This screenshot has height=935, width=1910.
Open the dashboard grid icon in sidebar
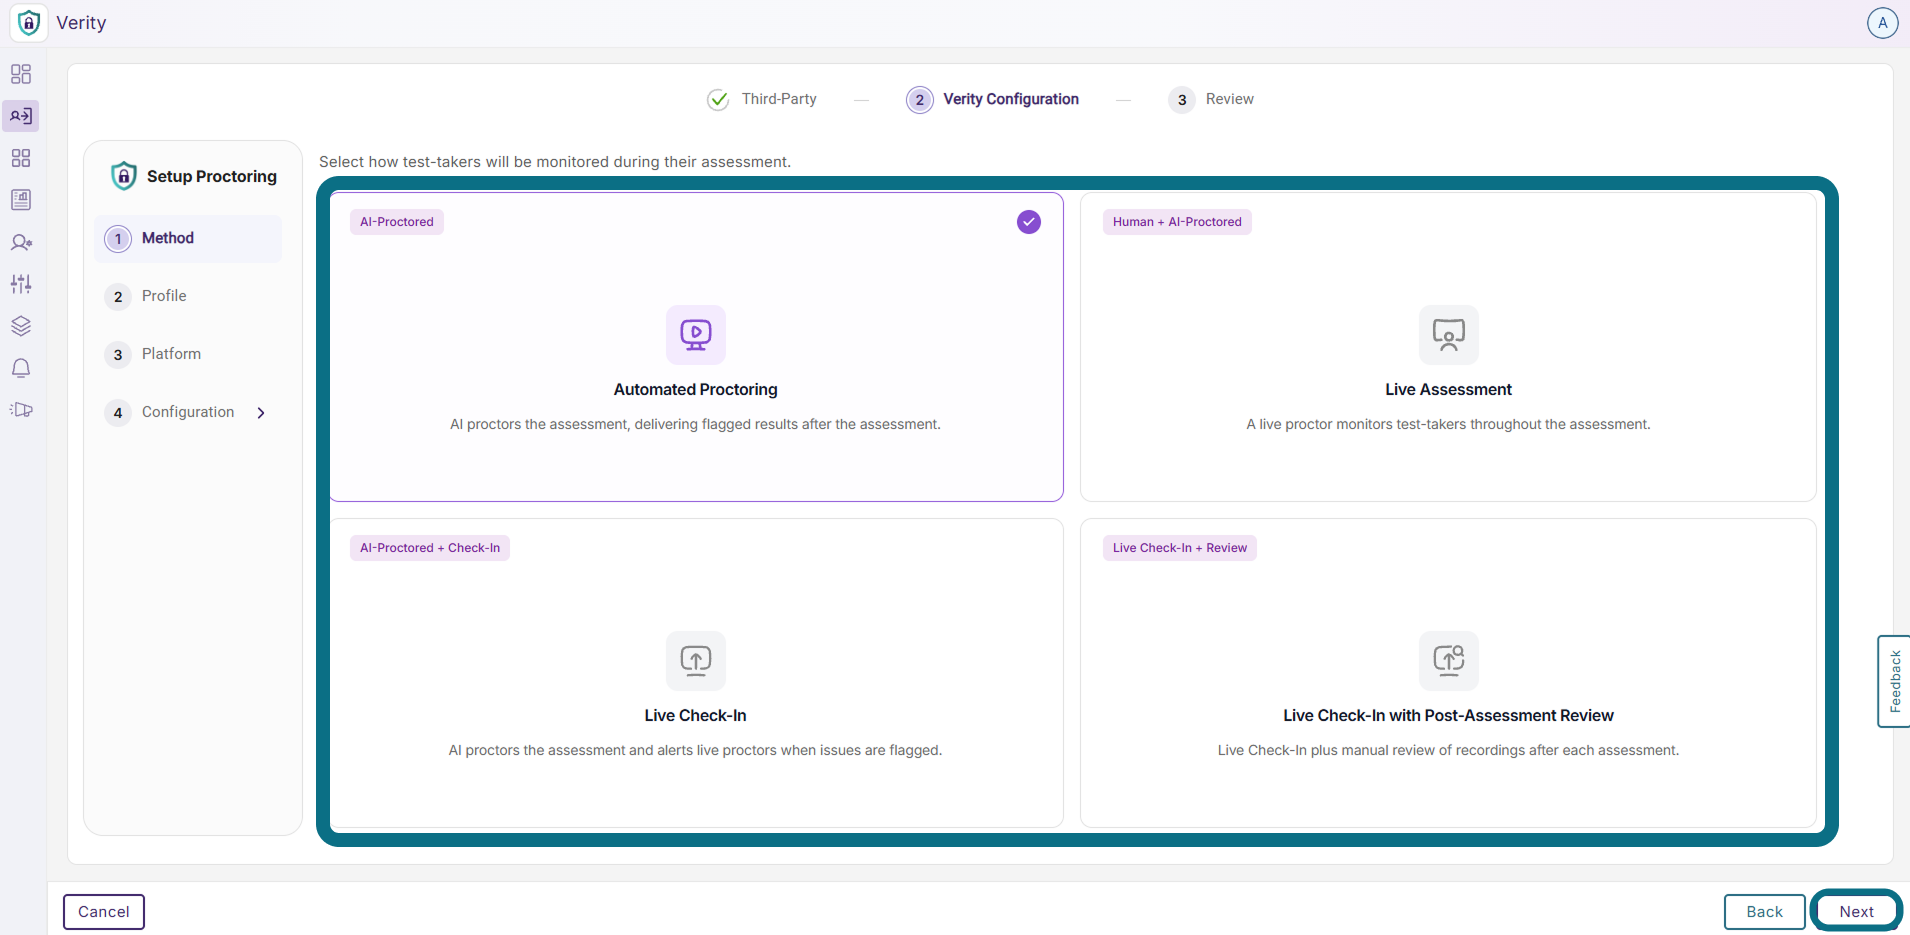(x=21, y=74)
